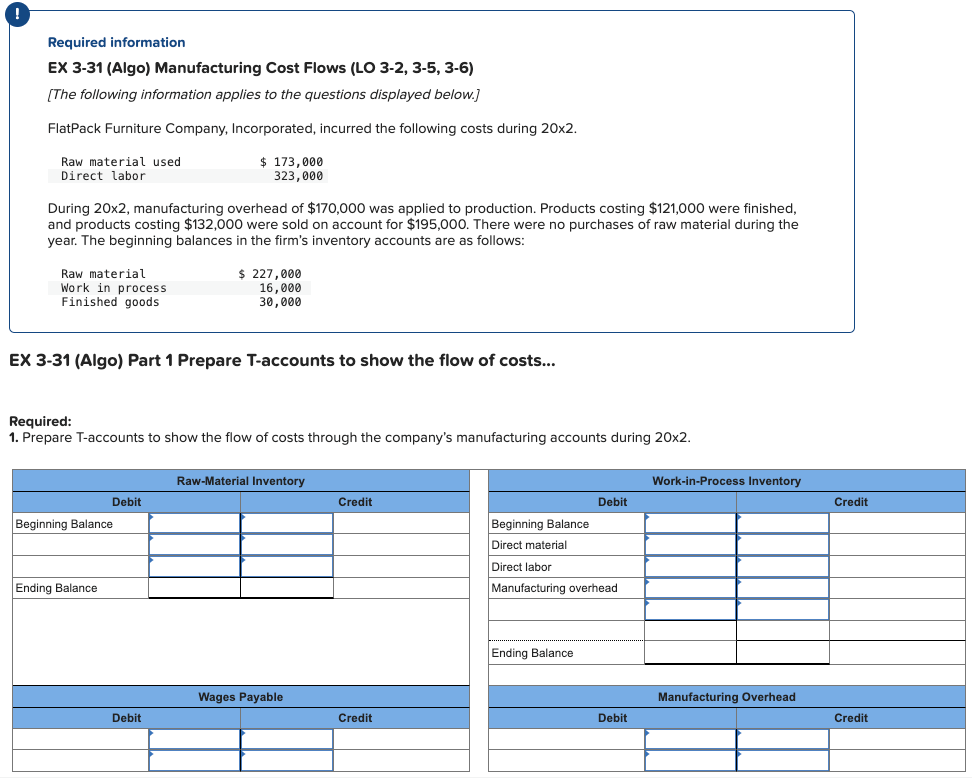Click the Manufacturing Overhead account title bar
Screen dimensions: 972x781
(727, 697)
